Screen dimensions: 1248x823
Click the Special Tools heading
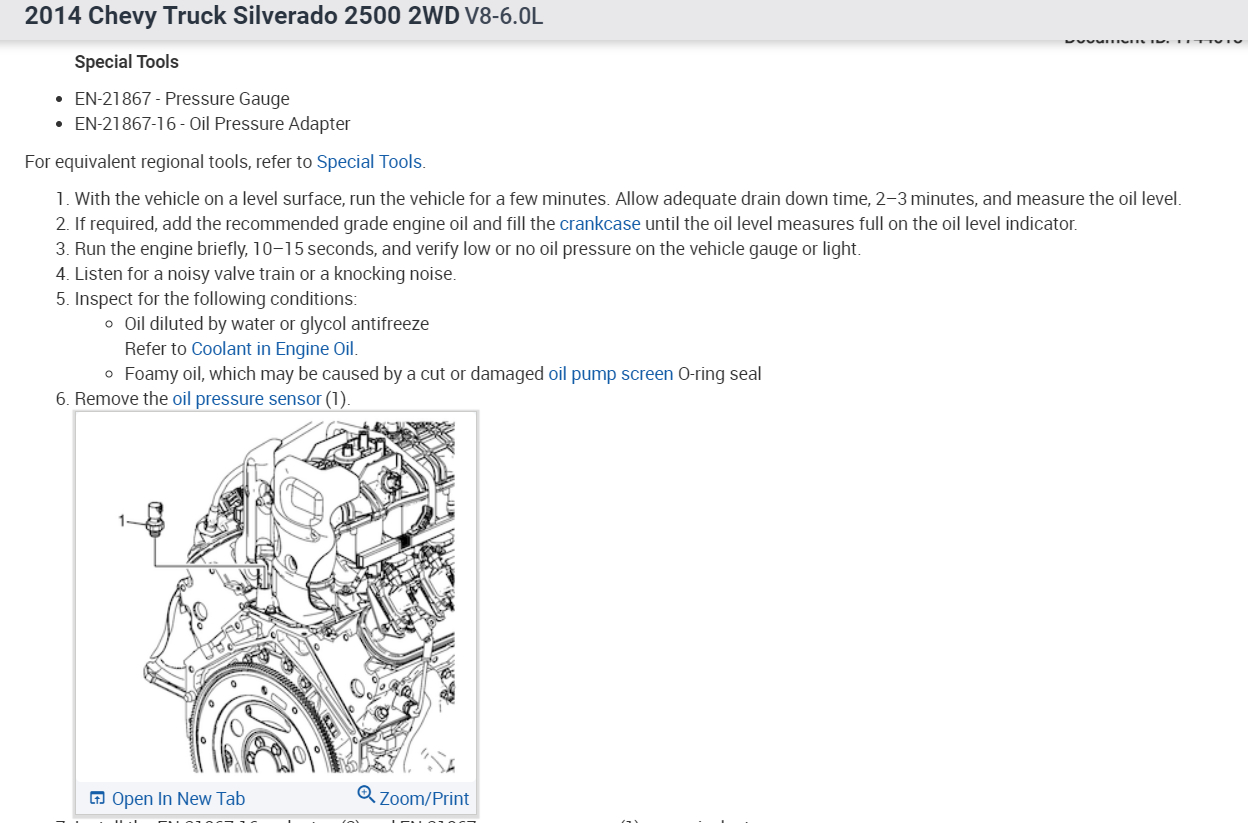pos(126,62)
